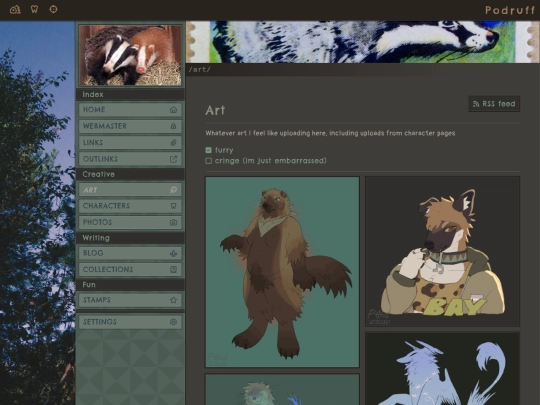Click the Creative section header
Screen dimensions: 540x405
[98, 174]
